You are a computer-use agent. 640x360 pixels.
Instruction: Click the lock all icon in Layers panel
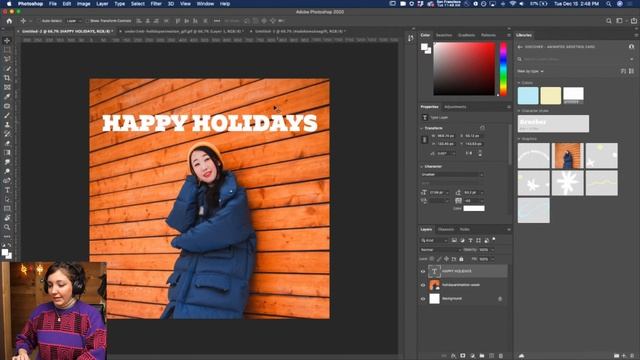(461, 259)
